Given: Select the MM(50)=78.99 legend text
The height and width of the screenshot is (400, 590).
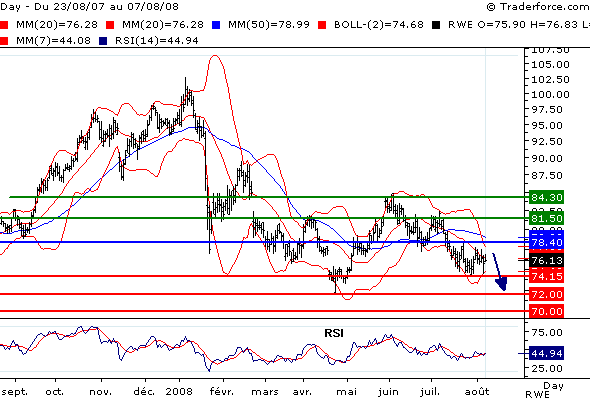Looking at the screenshot, I should (x=269, y=25).
